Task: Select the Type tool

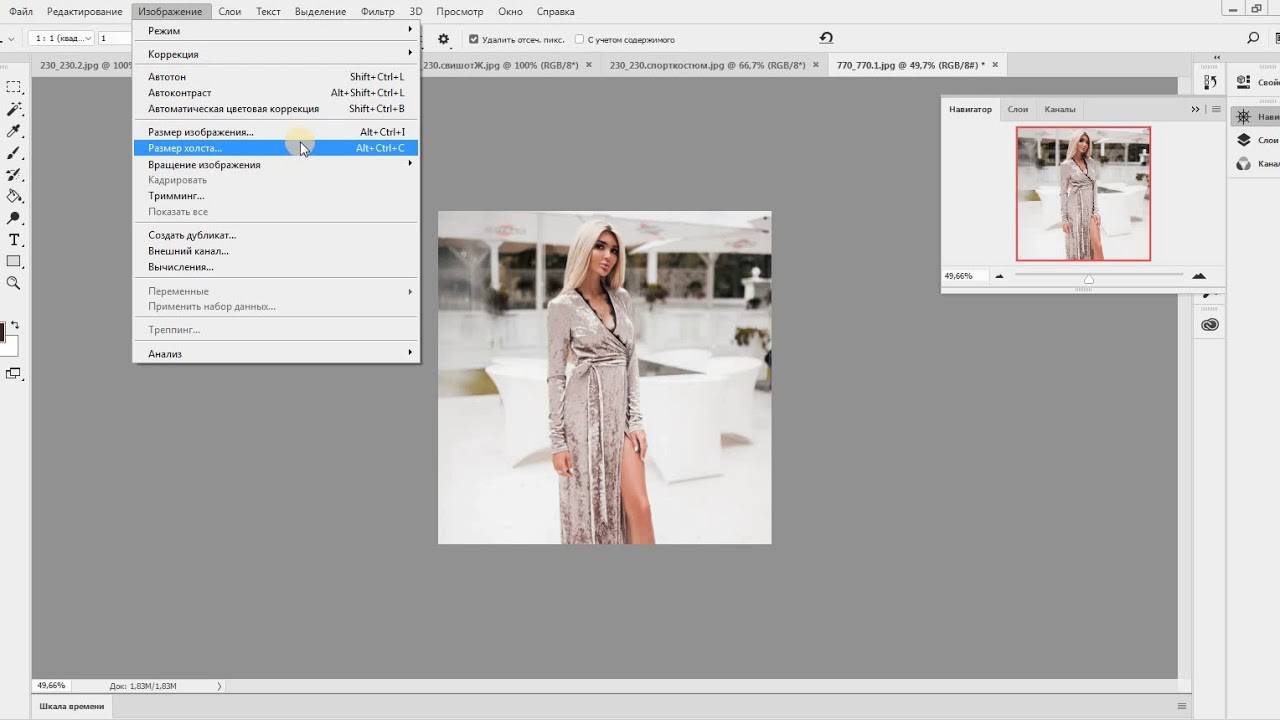Action: tap(14, 240)
